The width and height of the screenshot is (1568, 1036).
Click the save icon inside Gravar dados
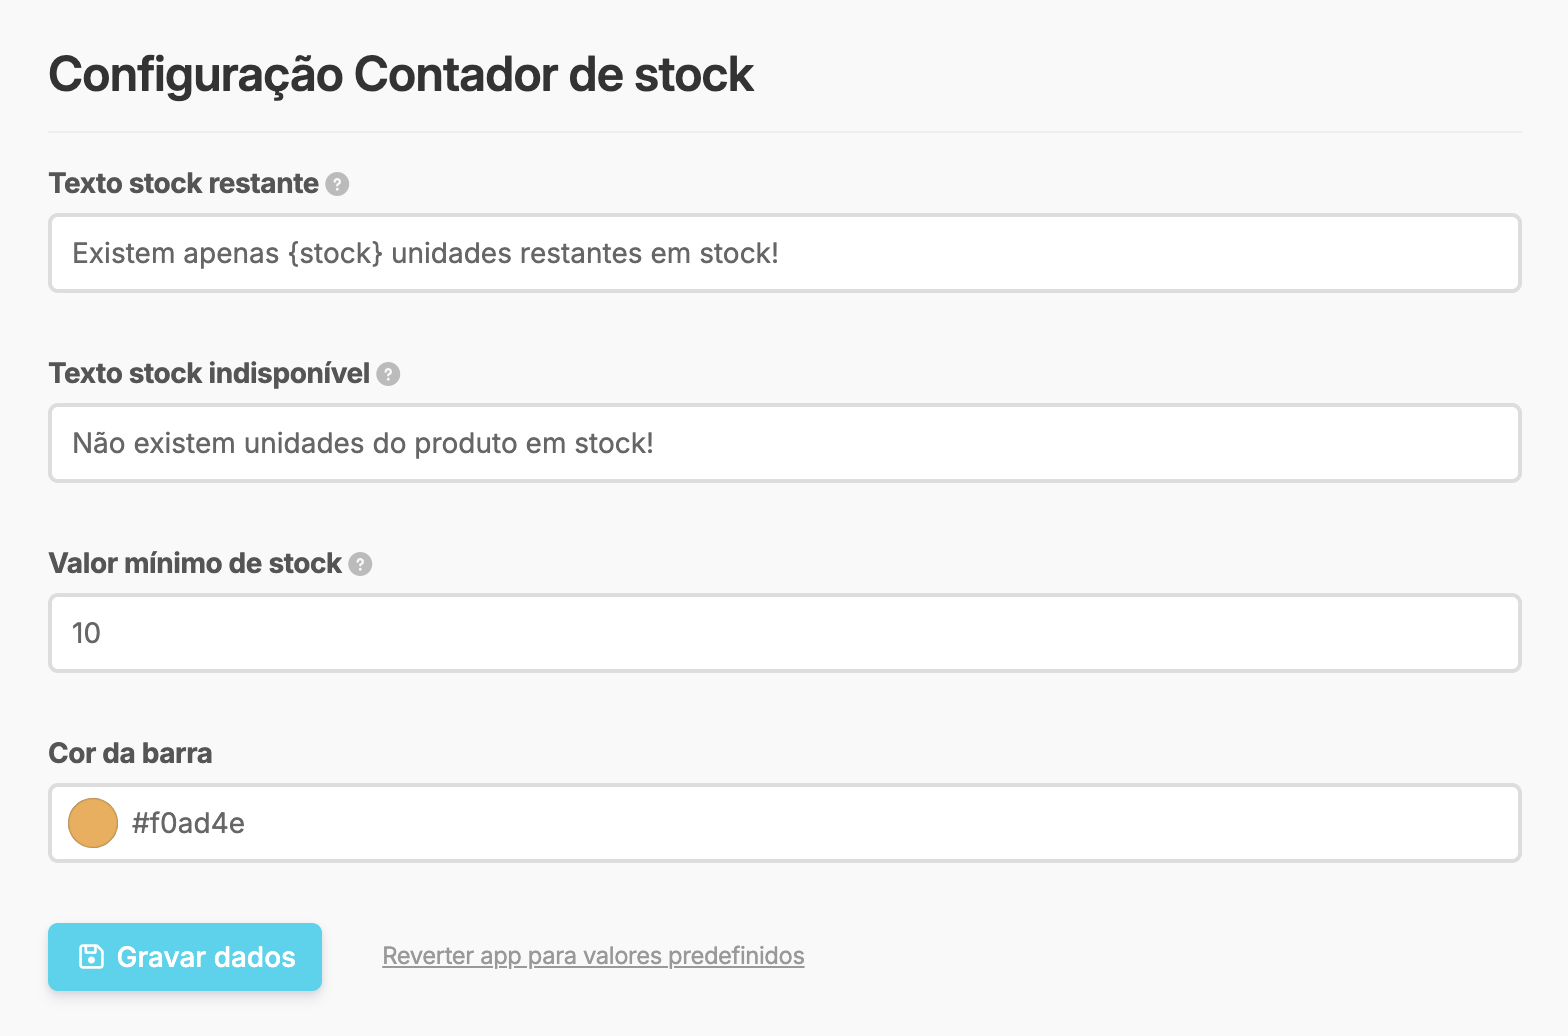point(93,956)
